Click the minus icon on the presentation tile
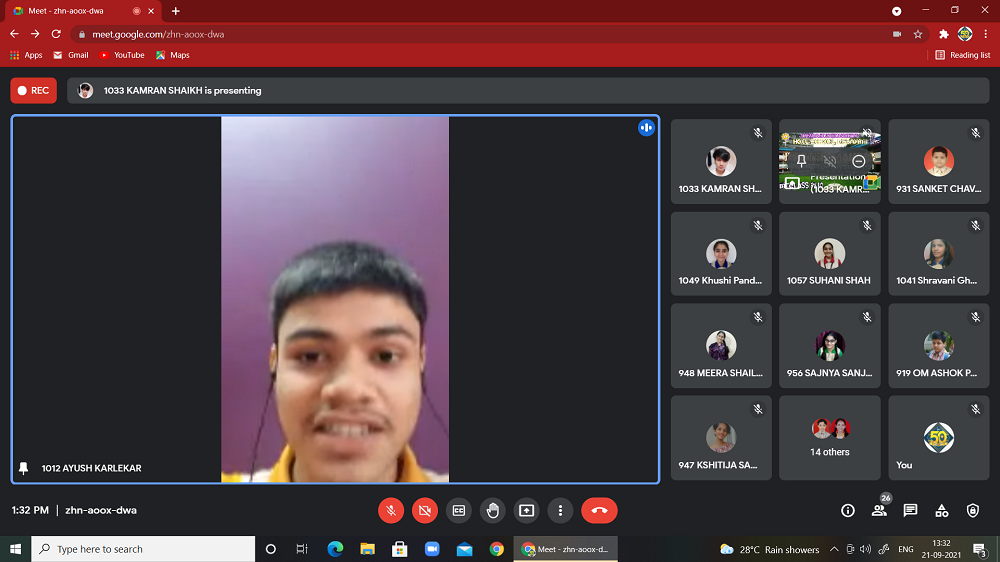Screen dimensions: 1000x562 coord(859,161)
